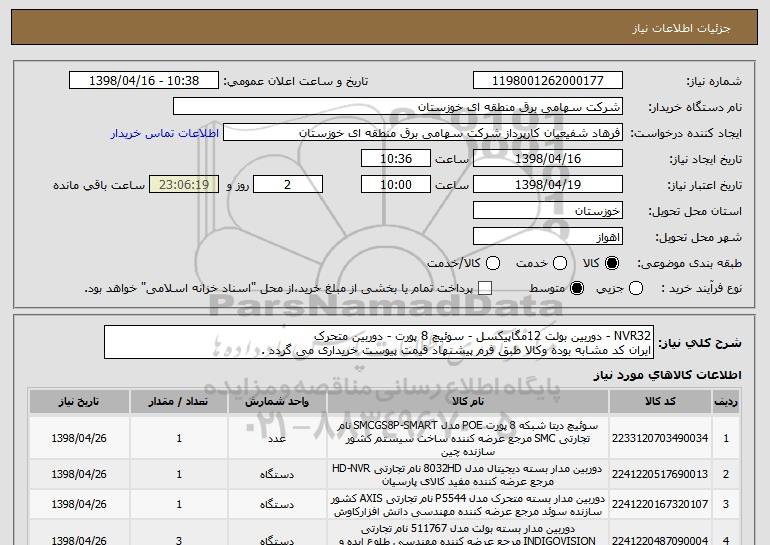Screen dimensions: 770x545
Task: Click product code 223120703490034
Action: (x=660, y=438)
